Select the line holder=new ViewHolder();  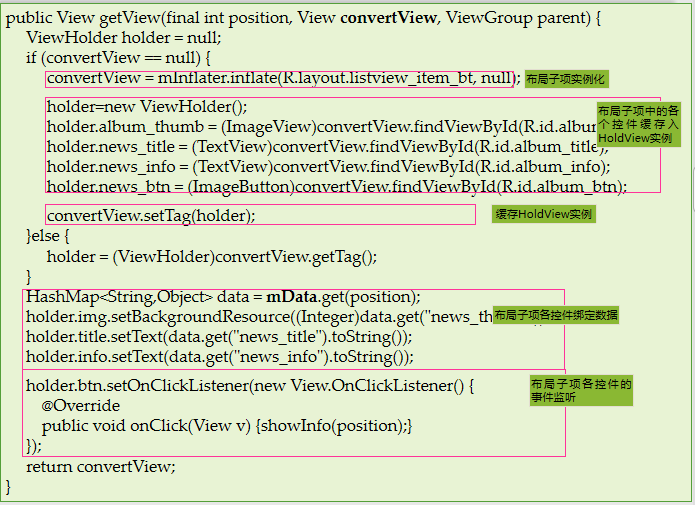[x=147, y=107]
